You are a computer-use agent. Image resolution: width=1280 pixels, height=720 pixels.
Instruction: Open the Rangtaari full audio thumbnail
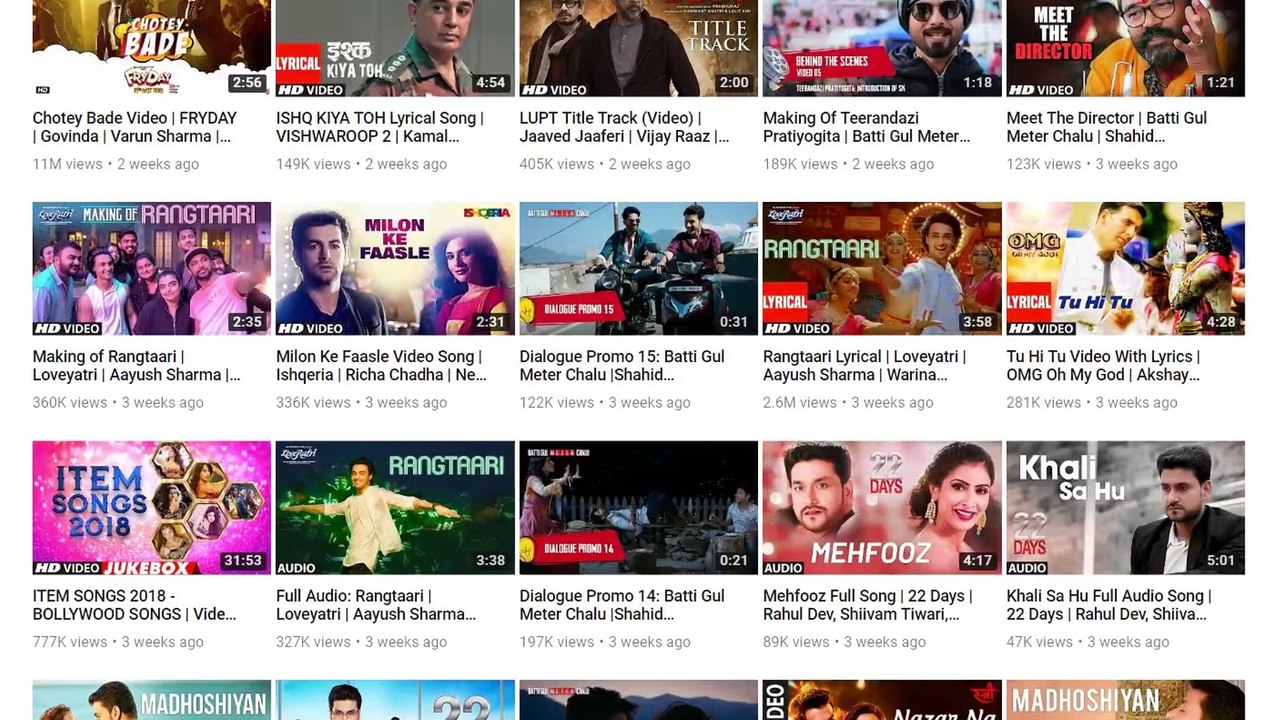(x=395, y=507)
